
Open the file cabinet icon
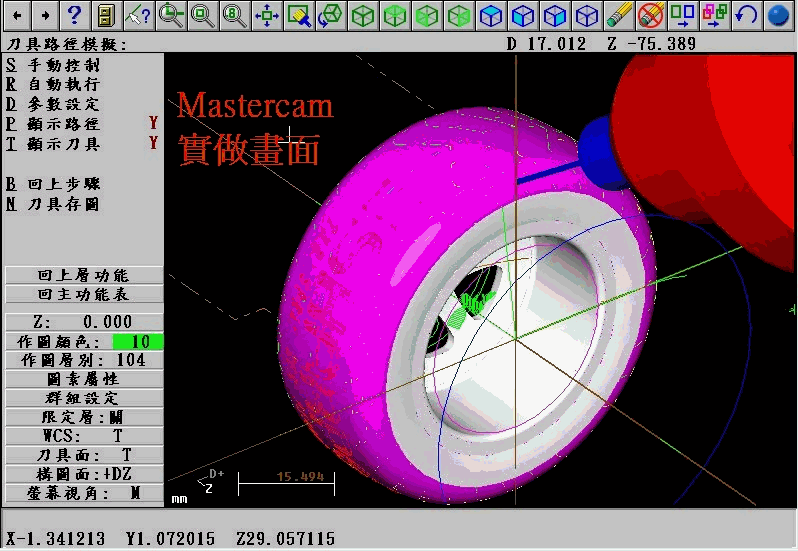pyautogui.click(x=106, y=15)
